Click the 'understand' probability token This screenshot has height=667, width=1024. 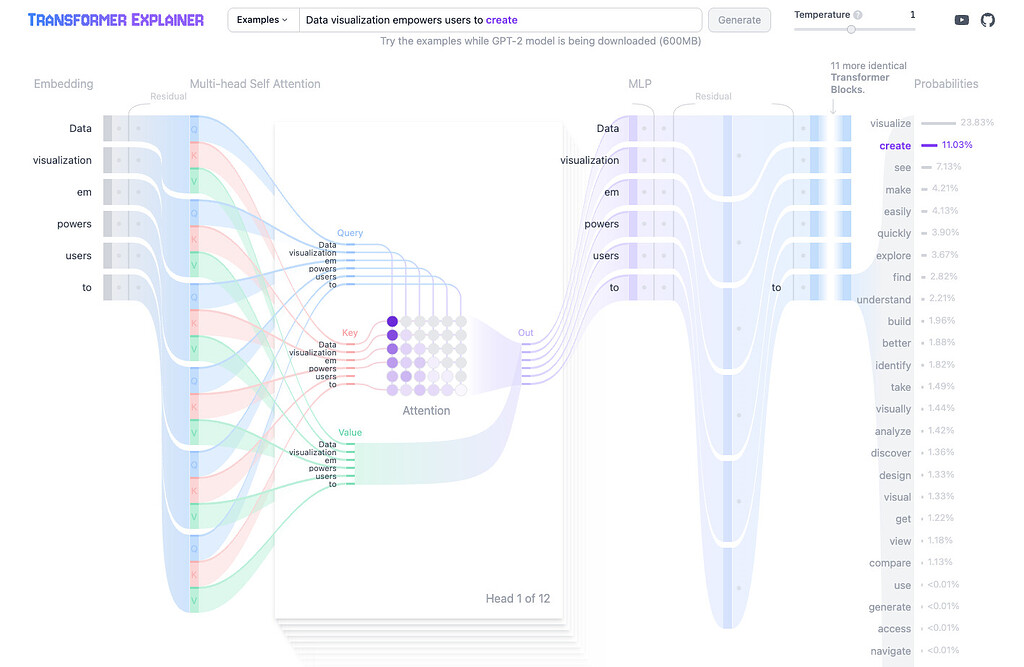(884, 299)
